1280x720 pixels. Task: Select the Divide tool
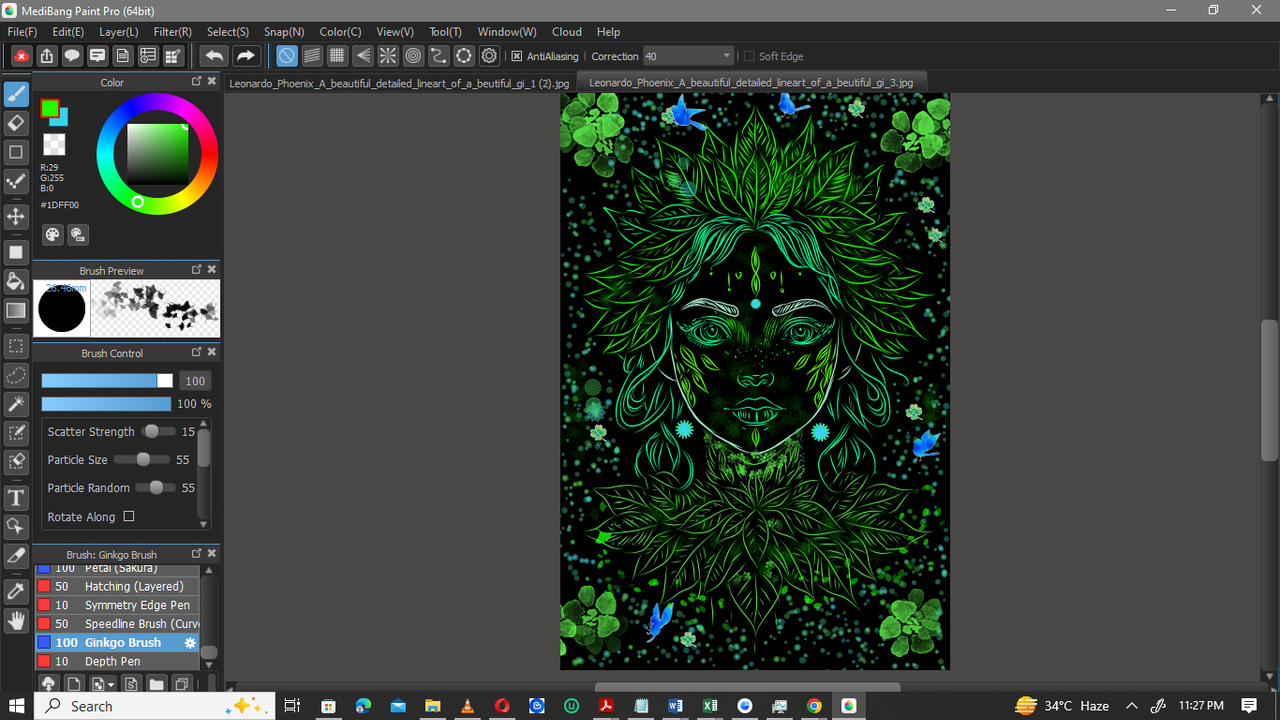pyautogui.click(x=16, y=555)
